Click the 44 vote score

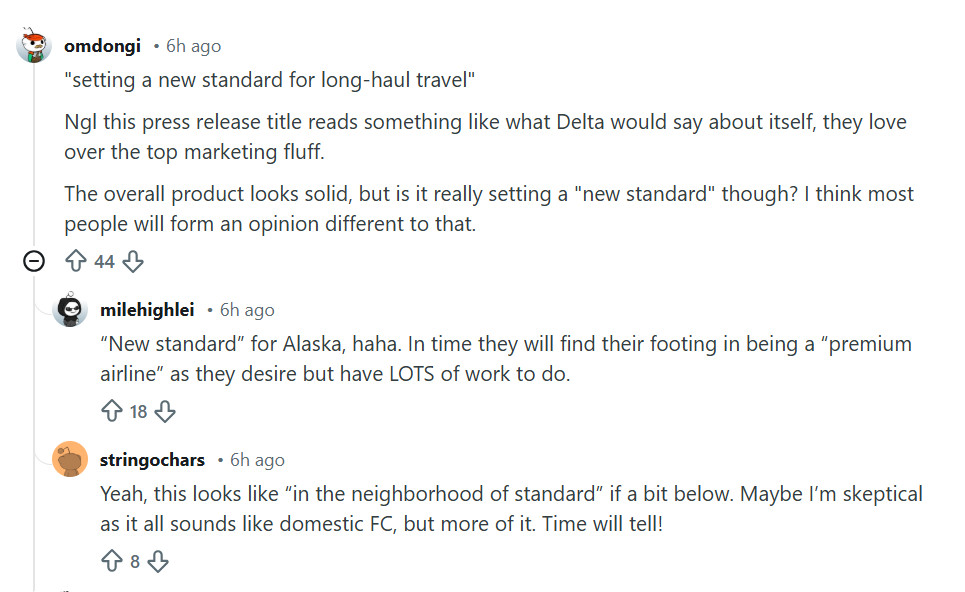[x=104, y=262]
